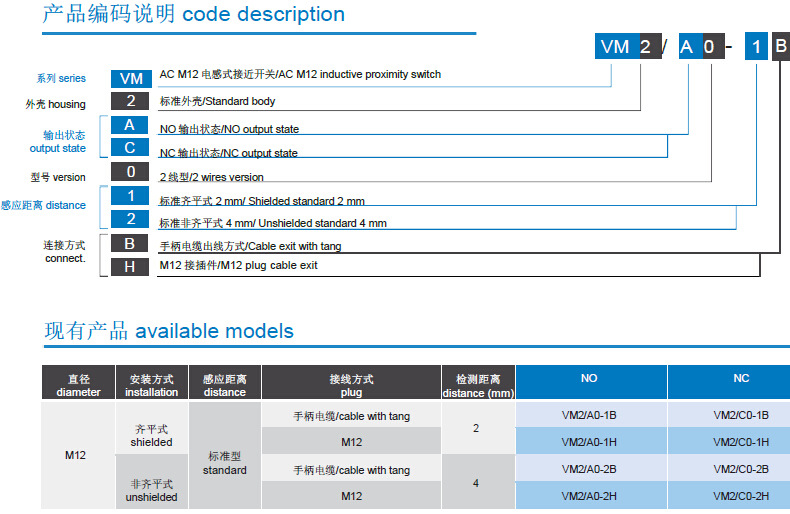Viewport: 790px width, 514px height.
Task: Click the M12 diameter cell in the table
Action: click(x=78, y=456)
